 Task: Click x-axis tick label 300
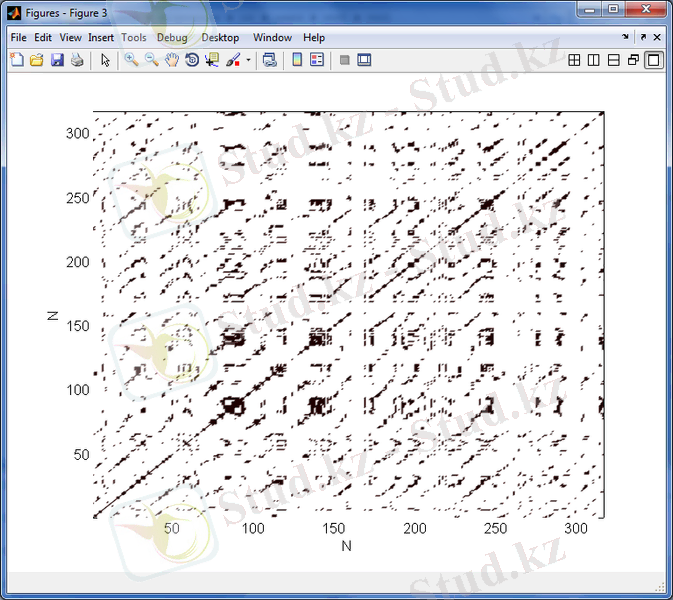576,528
